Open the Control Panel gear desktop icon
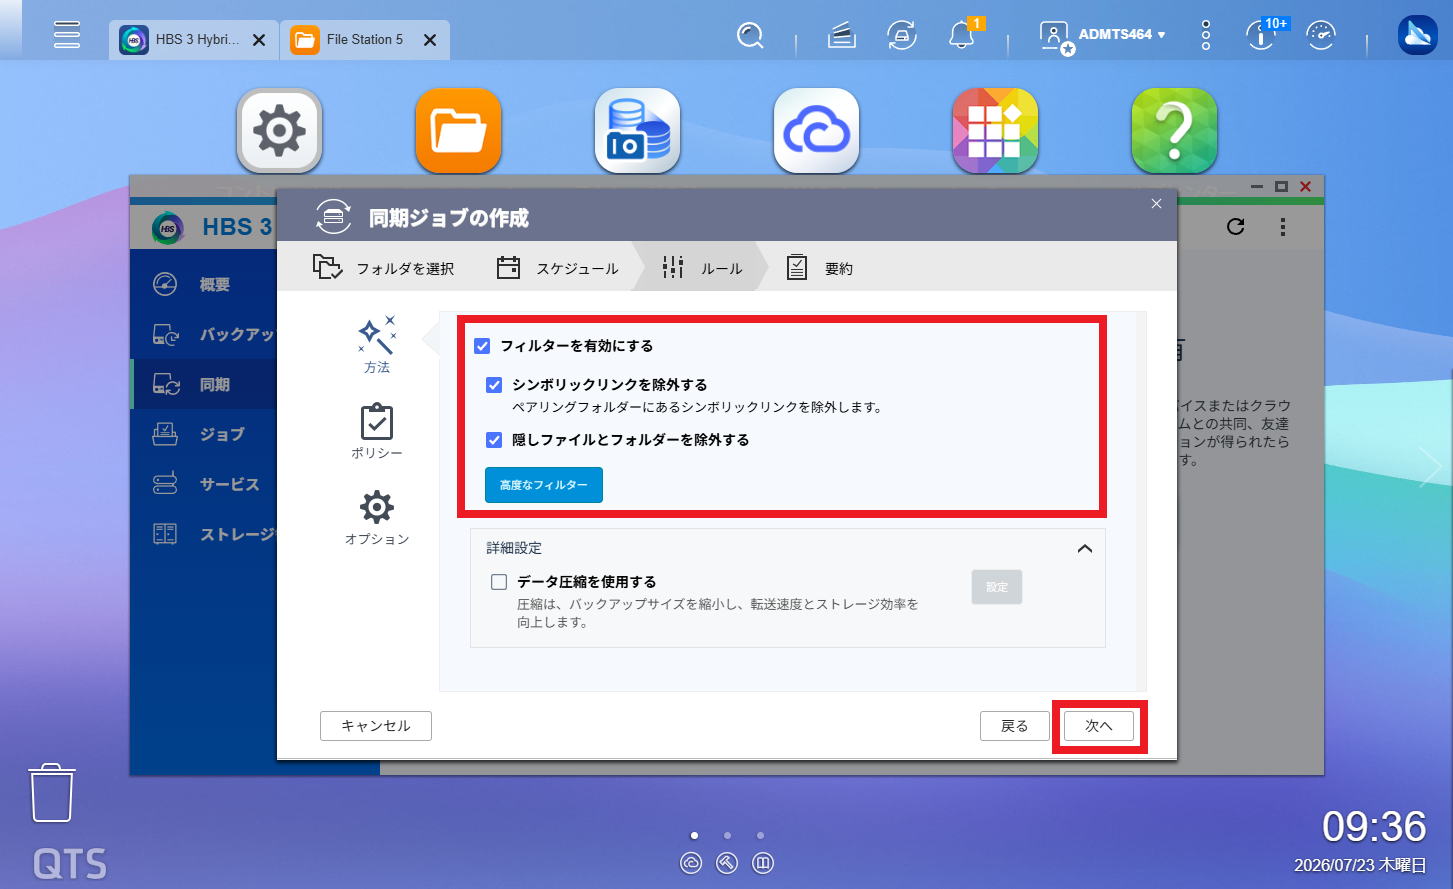Image resolution: width=1453 pixels, height=889 pixels. (x=279, y=130)
